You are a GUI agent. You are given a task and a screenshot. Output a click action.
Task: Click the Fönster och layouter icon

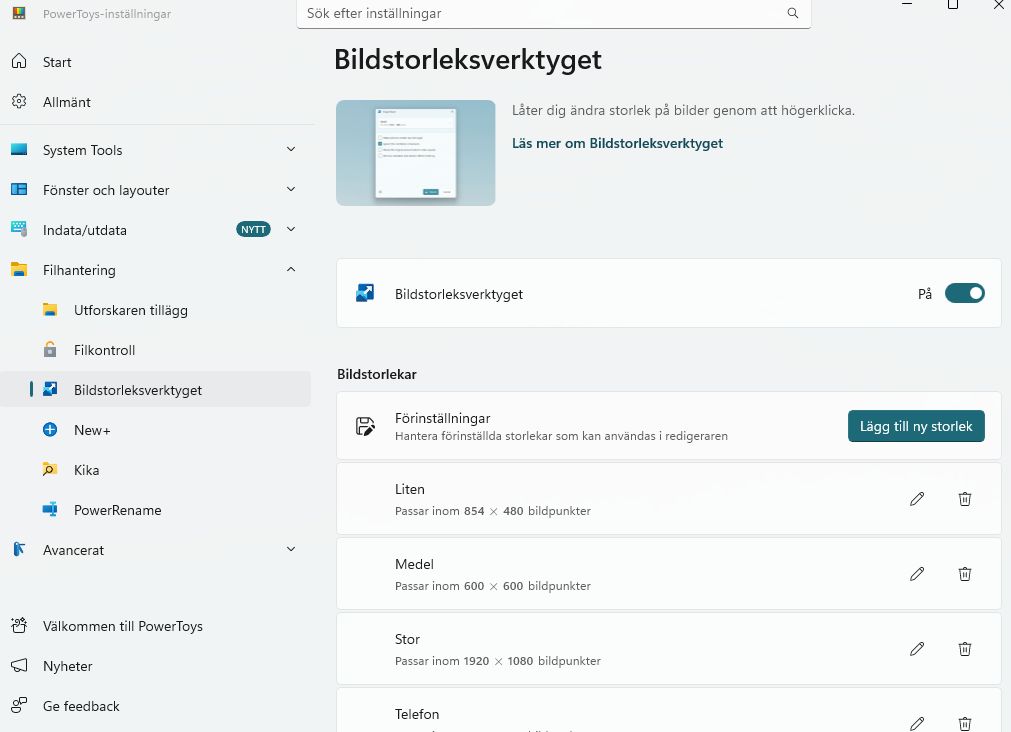pyautogui.click(x=19, y=190)
